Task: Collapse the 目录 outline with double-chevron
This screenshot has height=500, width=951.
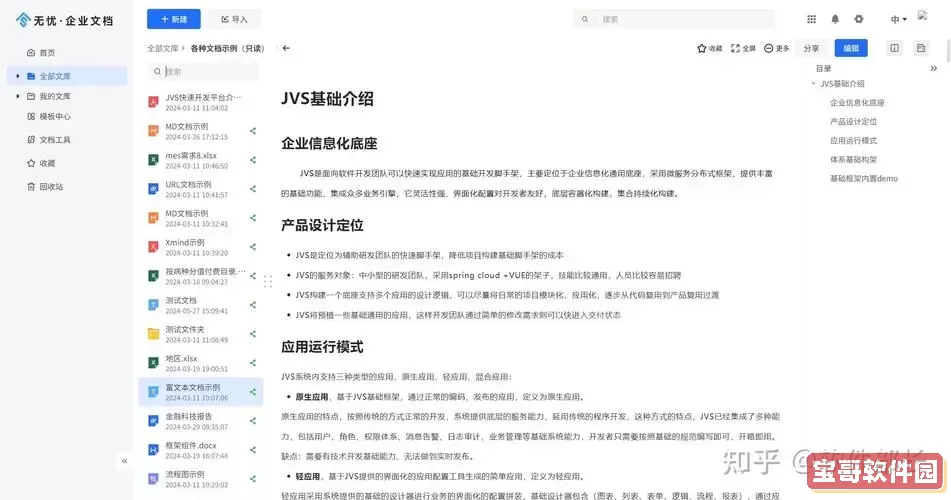Action: click(x=933, y=69)
